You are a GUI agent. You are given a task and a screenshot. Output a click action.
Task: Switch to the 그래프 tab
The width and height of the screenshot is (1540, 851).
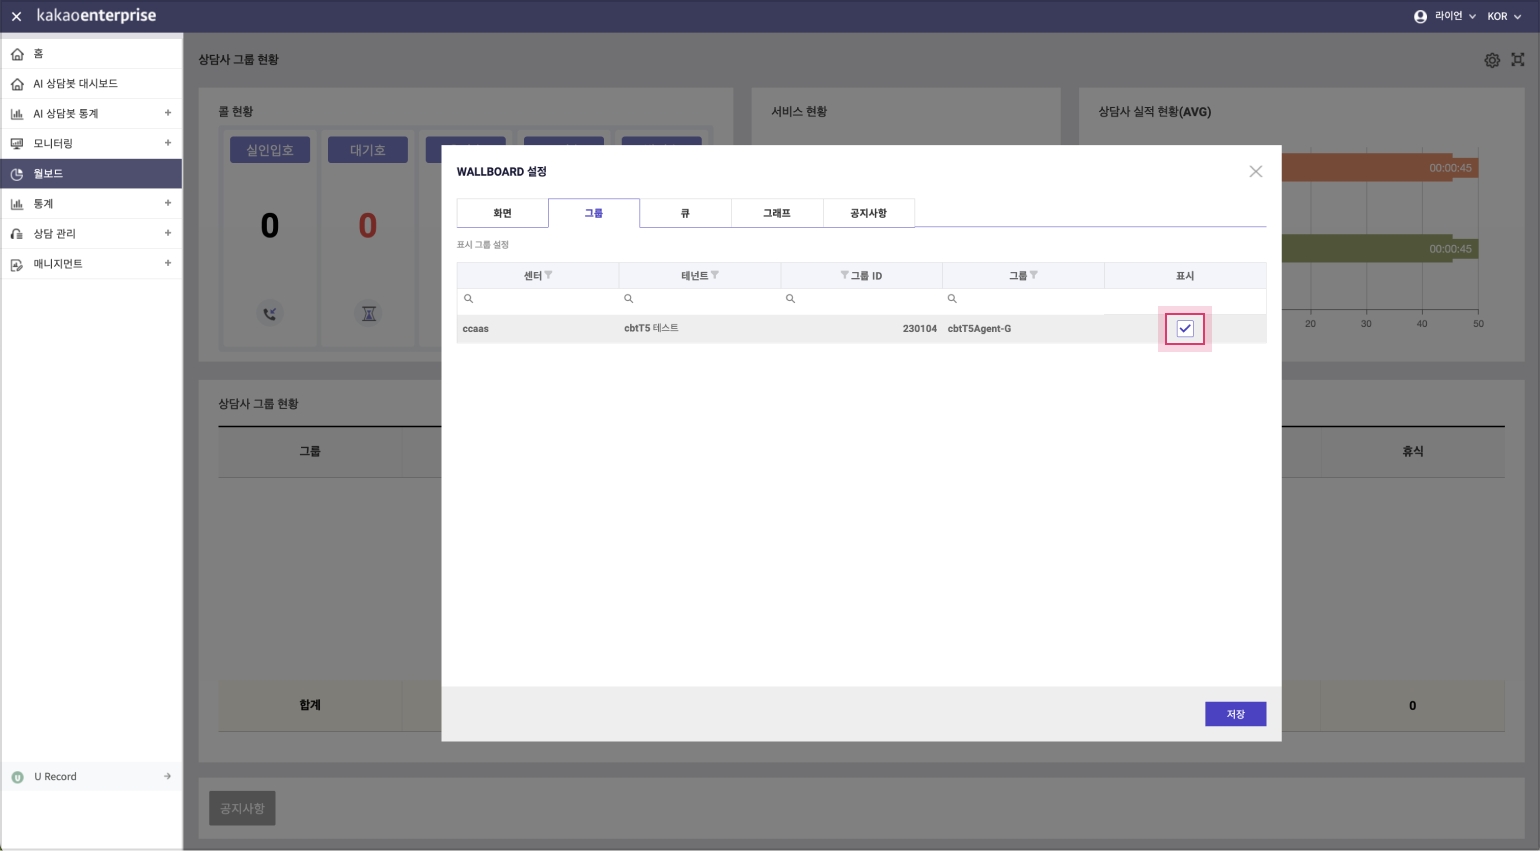click(777, 213)
